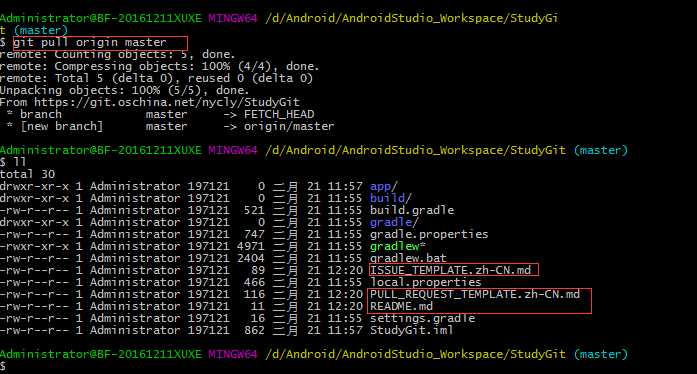Click the permissions '-rwxr-xr-x' of gradlew row

click(x=35, y=246)
